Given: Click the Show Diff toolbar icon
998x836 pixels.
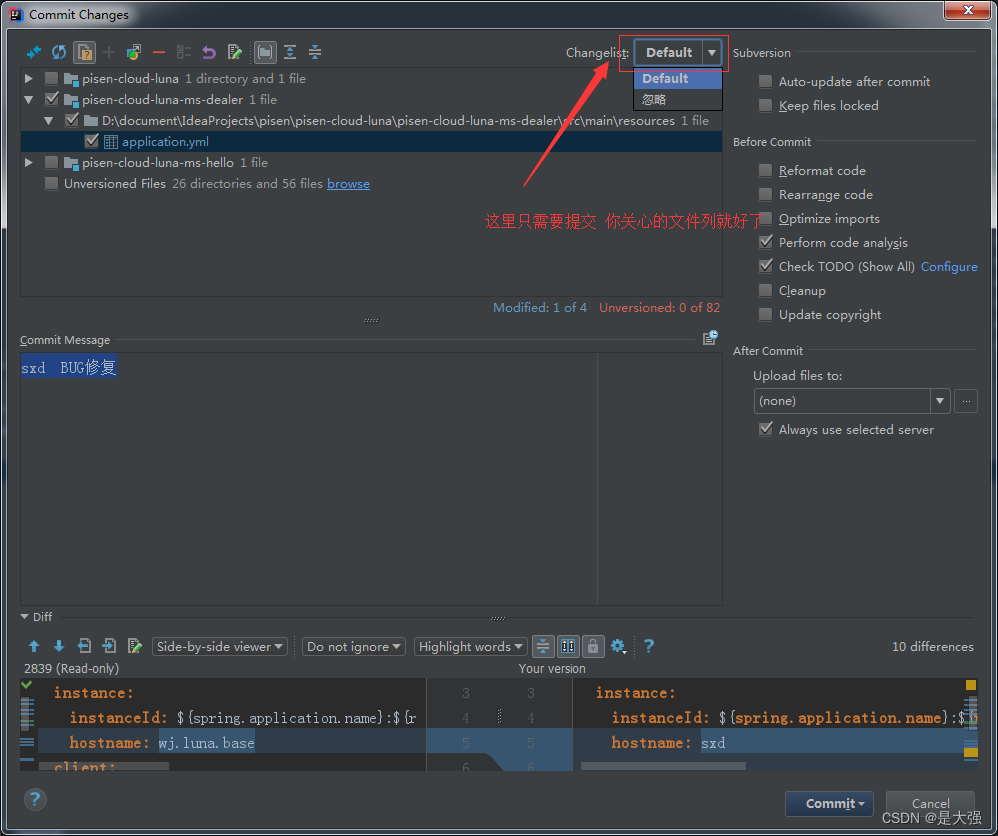Looking at the screenshot, I should [34, 52].
